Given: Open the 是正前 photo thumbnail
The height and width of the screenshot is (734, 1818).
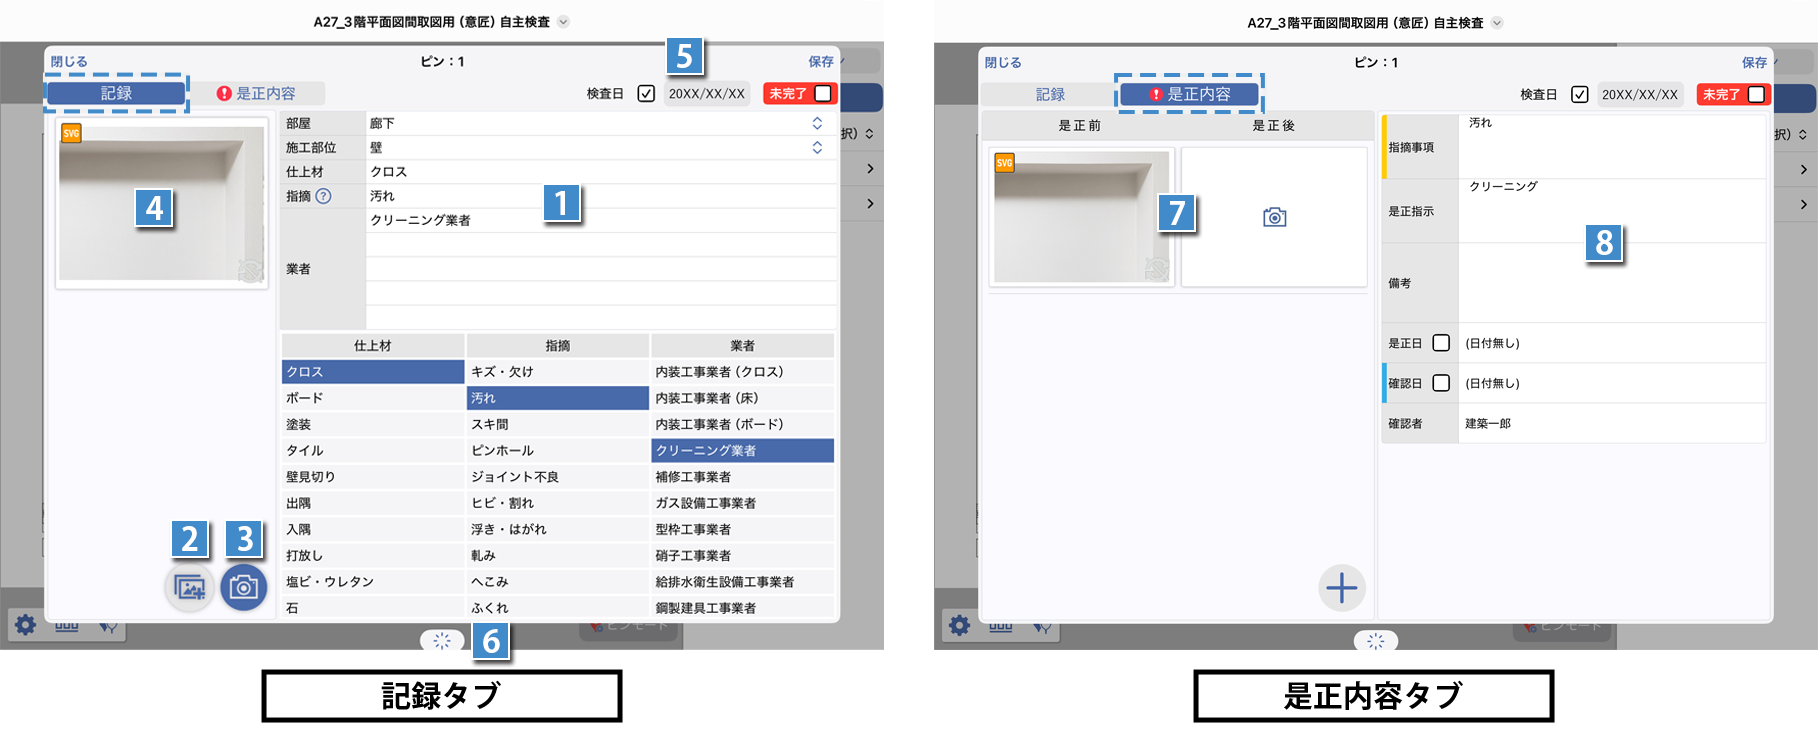Looking at the screenshot, I should (x=1080, y=217).
